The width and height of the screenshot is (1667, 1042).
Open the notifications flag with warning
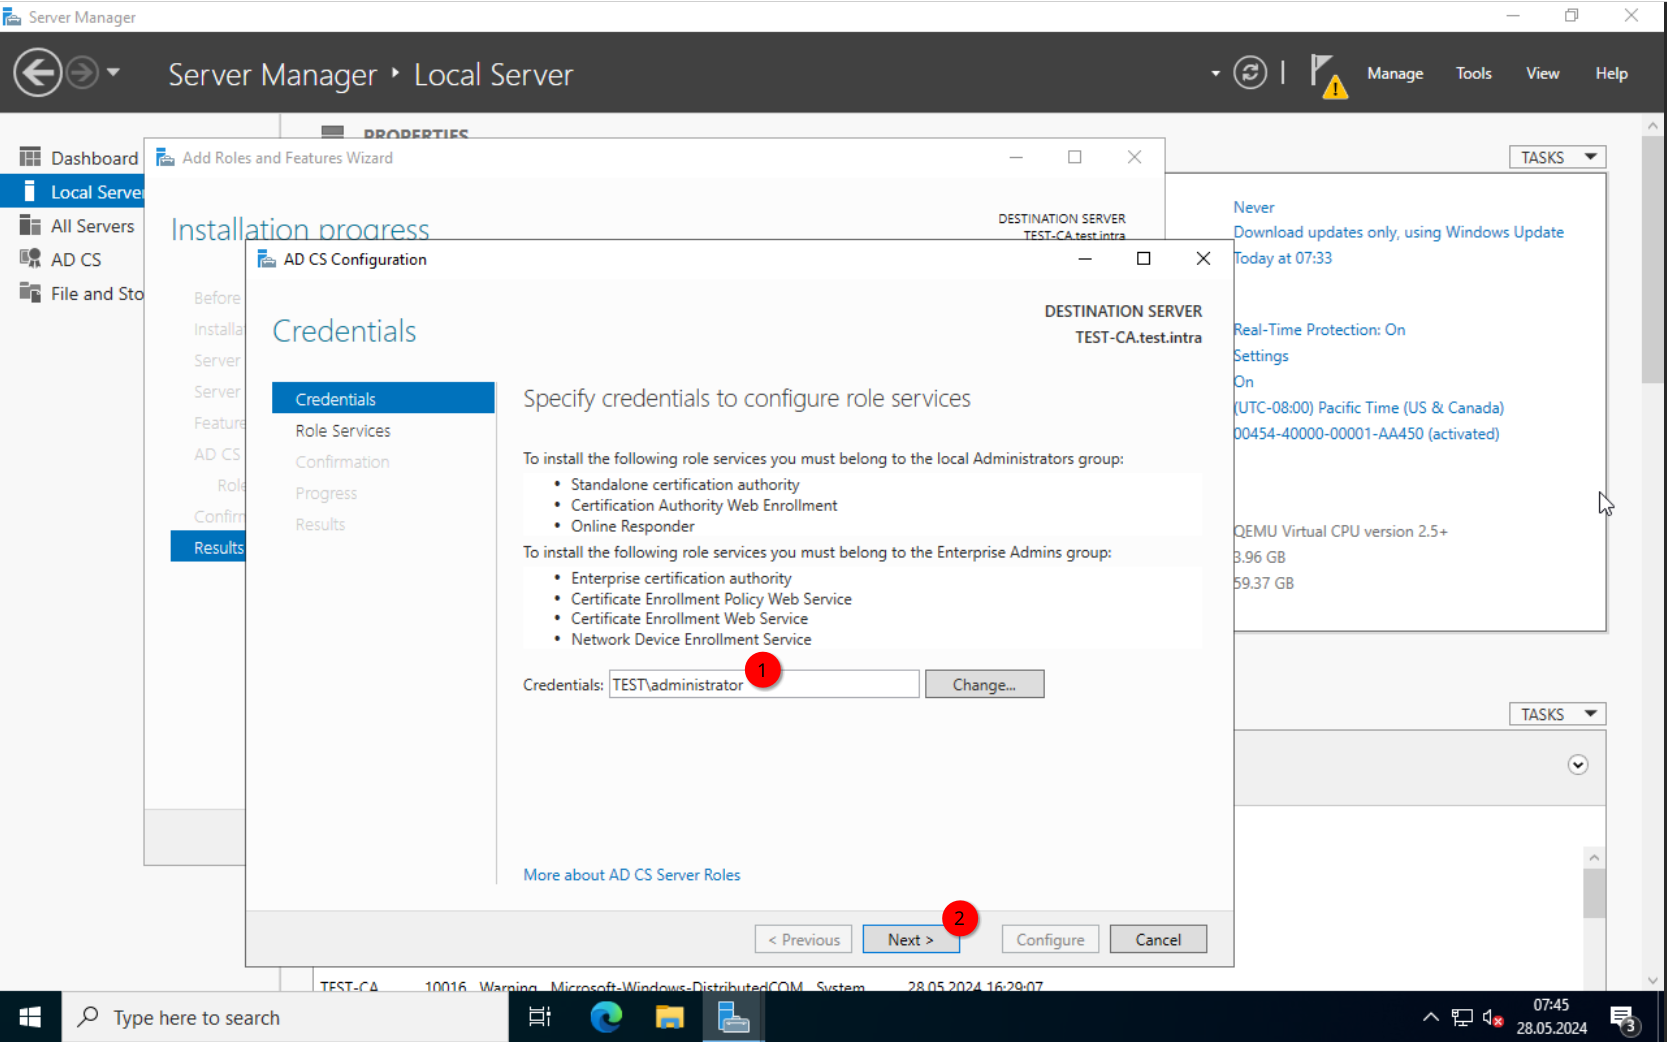point(1328,76)
